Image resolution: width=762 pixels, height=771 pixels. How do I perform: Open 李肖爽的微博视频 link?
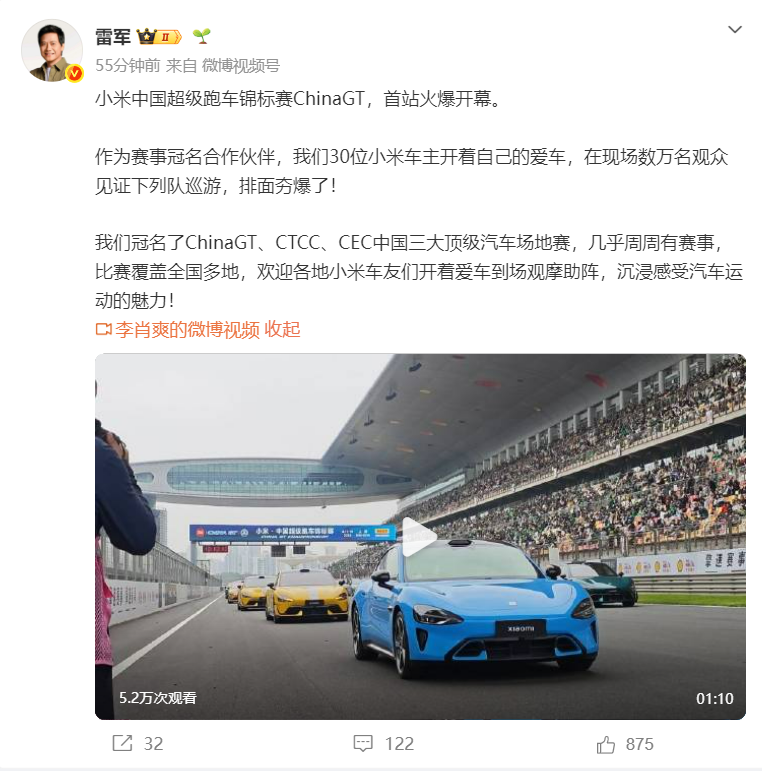[187, 329]
